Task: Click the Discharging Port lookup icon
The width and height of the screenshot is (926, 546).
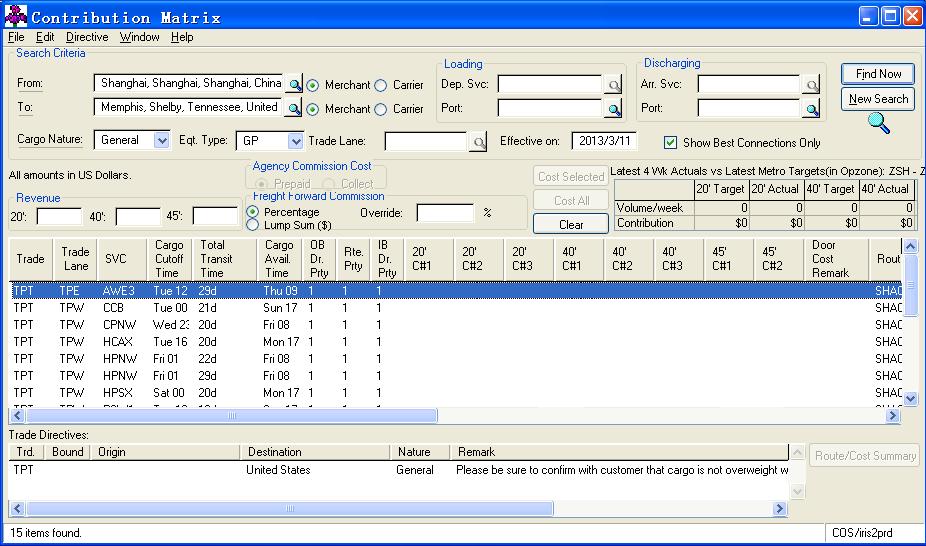Action: [812, 109]
